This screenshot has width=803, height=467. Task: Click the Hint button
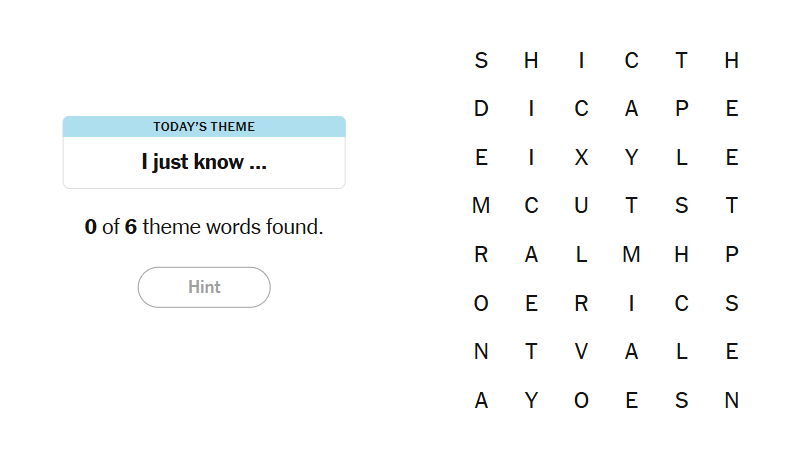[x=204, y=287]
